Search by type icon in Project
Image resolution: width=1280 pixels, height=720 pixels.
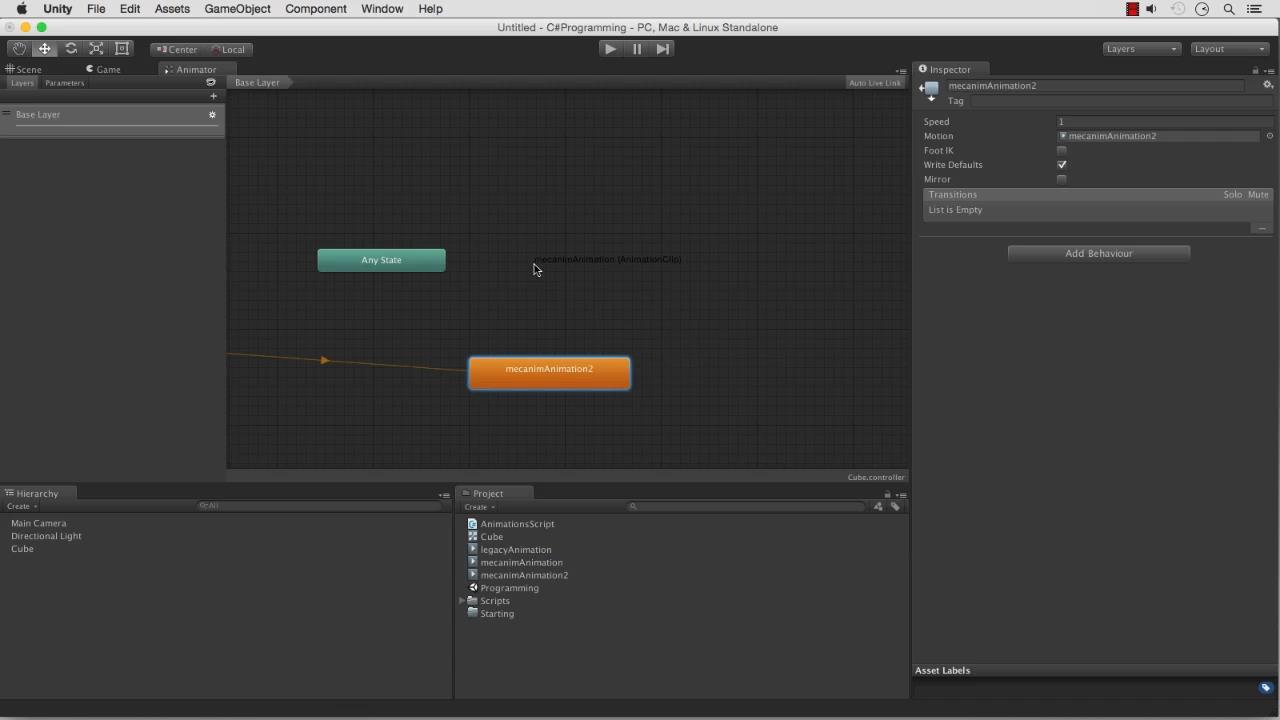(878, 507)
